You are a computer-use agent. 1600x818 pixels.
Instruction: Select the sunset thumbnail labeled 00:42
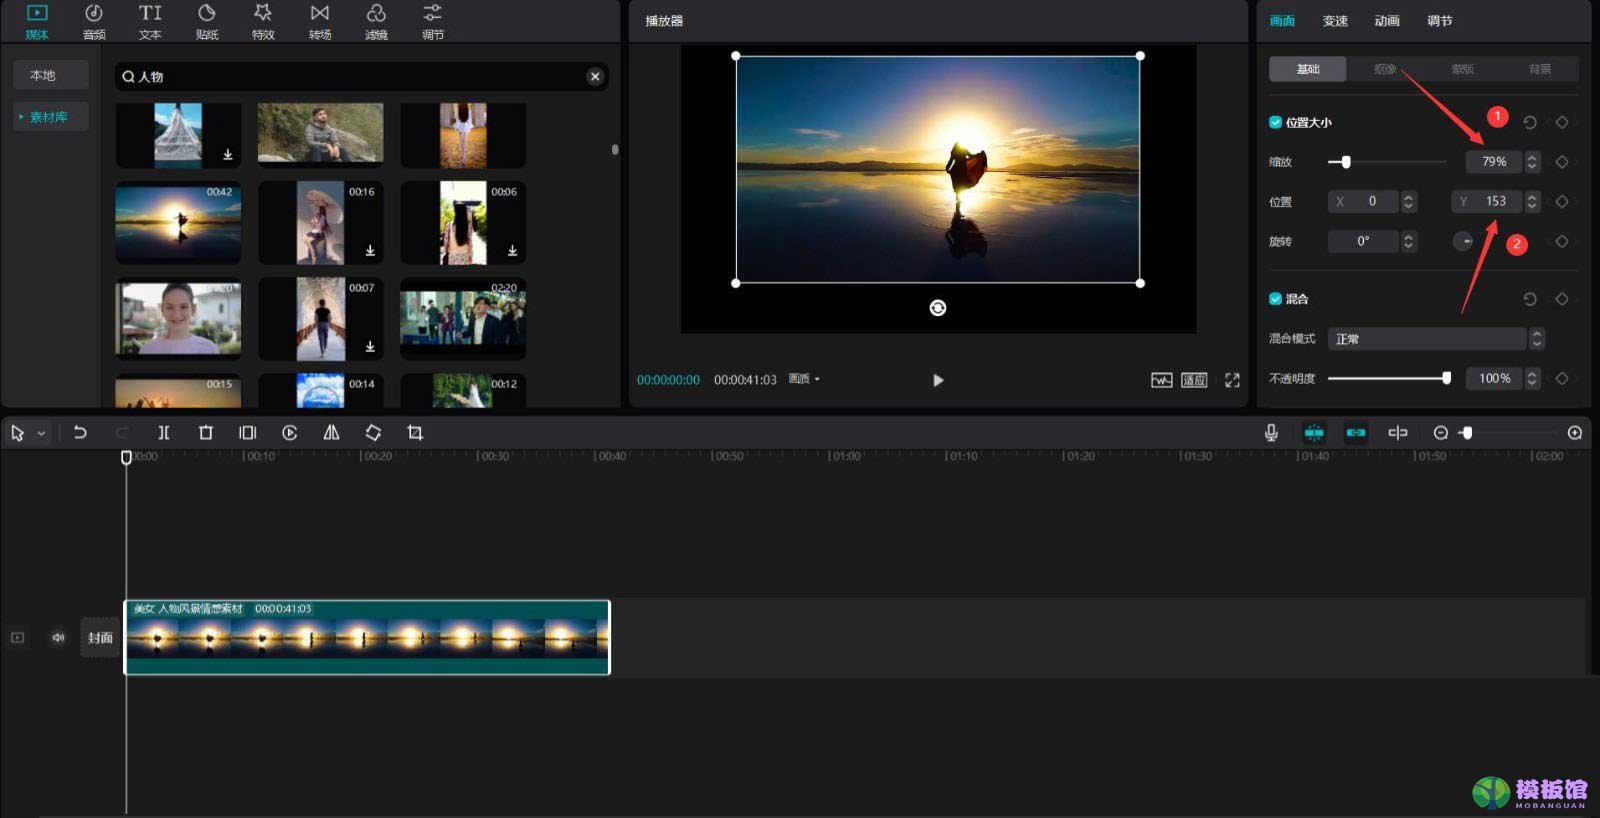pos(178,222)
